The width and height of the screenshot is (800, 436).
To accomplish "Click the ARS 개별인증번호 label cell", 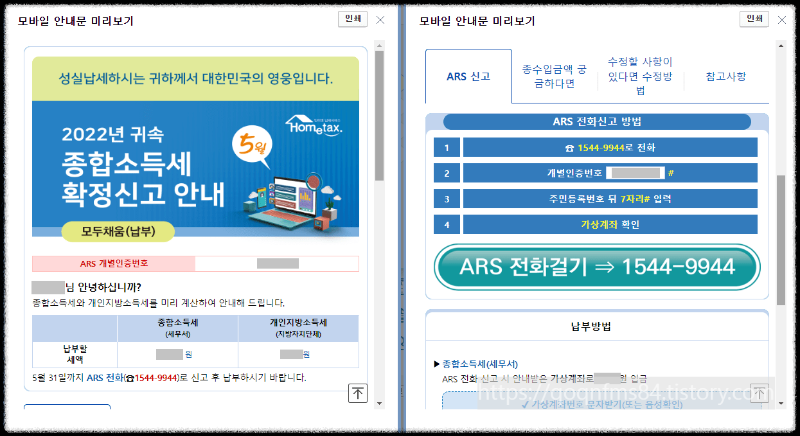I will [x=114, y=264].
